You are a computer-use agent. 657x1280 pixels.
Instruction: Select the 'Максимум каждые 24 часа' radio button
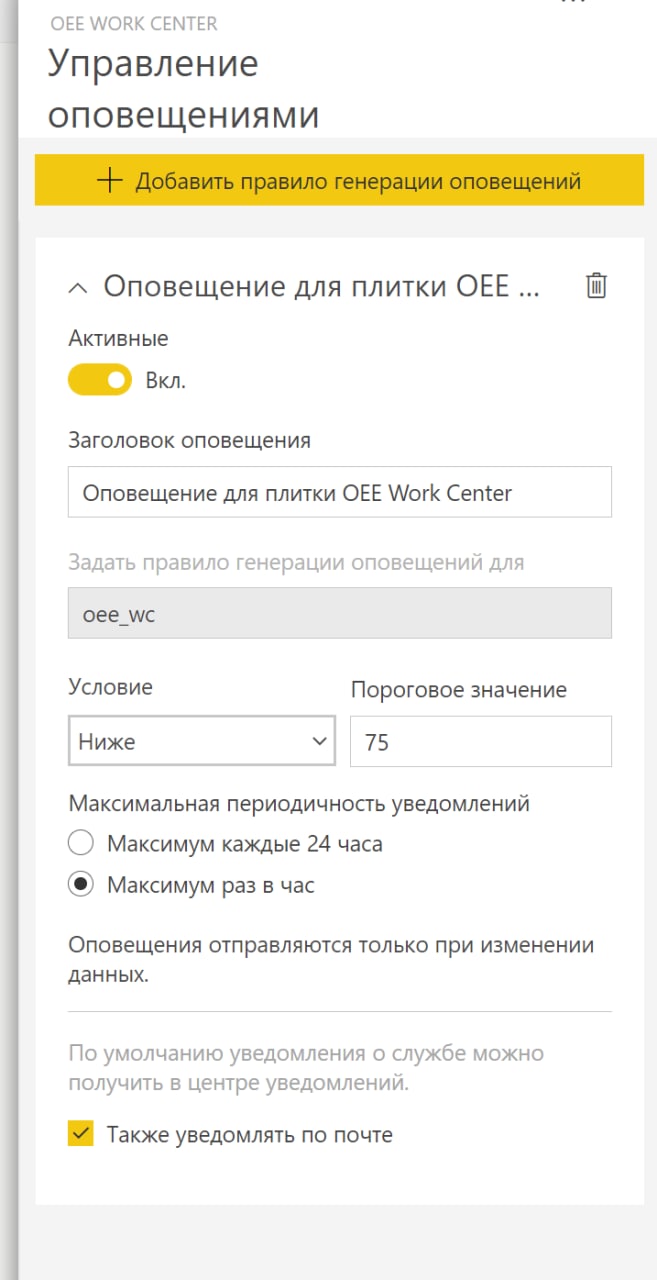coord(81,844)
